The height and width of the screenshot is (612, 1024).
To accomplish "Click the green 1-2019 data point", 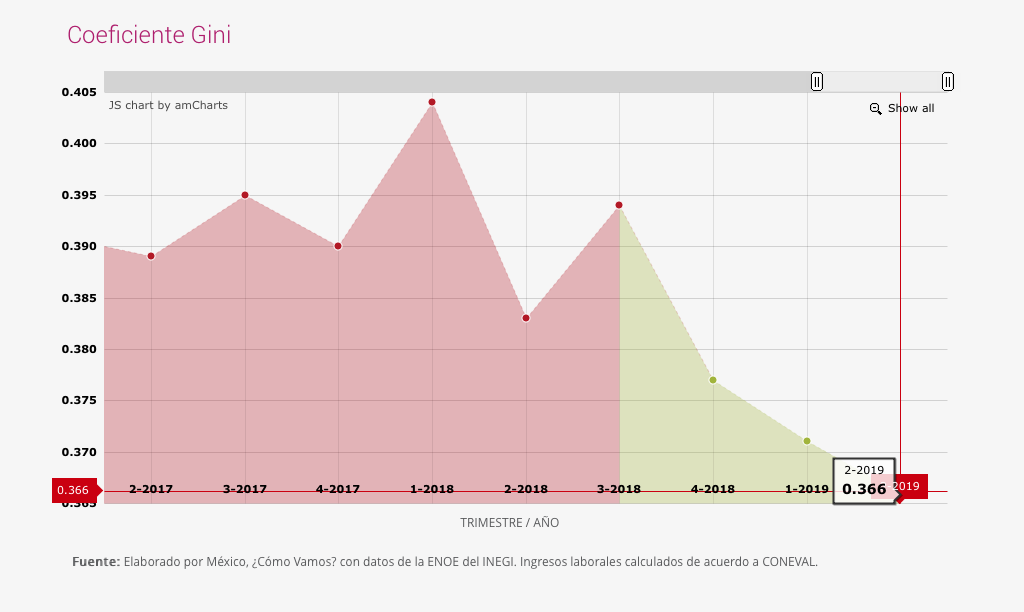I will coord(807,441).
